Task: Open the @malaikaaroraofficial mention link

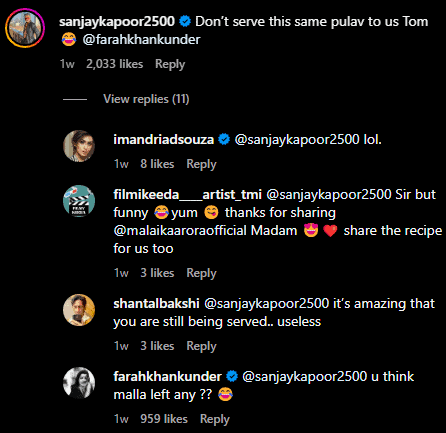Action: click(205, 231)
